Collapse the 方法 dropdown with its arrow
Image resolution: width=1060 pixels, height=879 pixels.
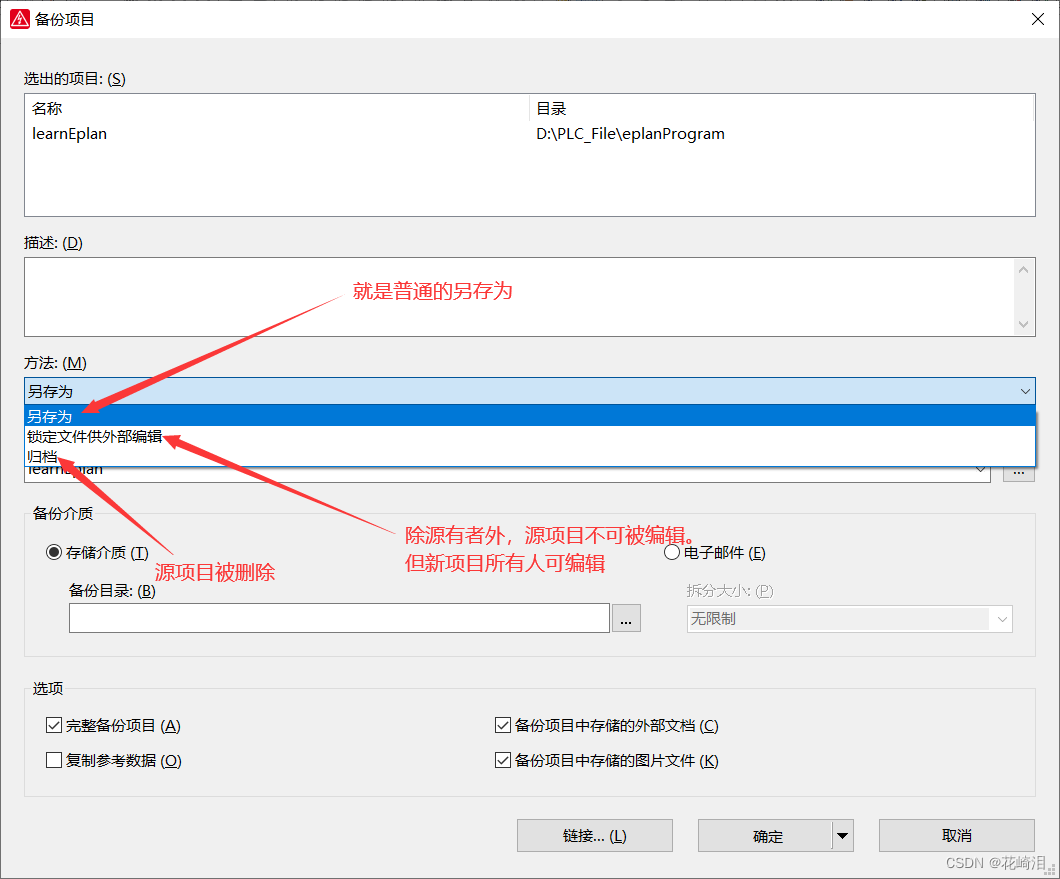1025,391
